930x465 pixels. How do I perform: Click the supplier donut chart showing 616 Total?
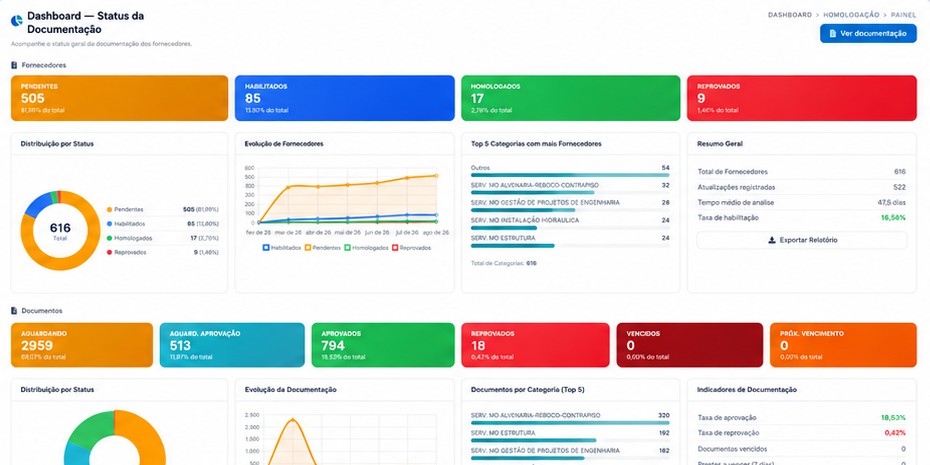(60, 231)
